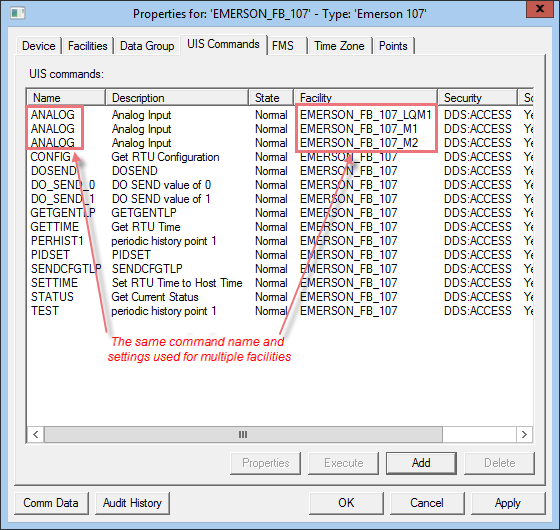560x530 pixels.
Task: Click 'Get RTU Configuration' description
Action: (165, 157)
